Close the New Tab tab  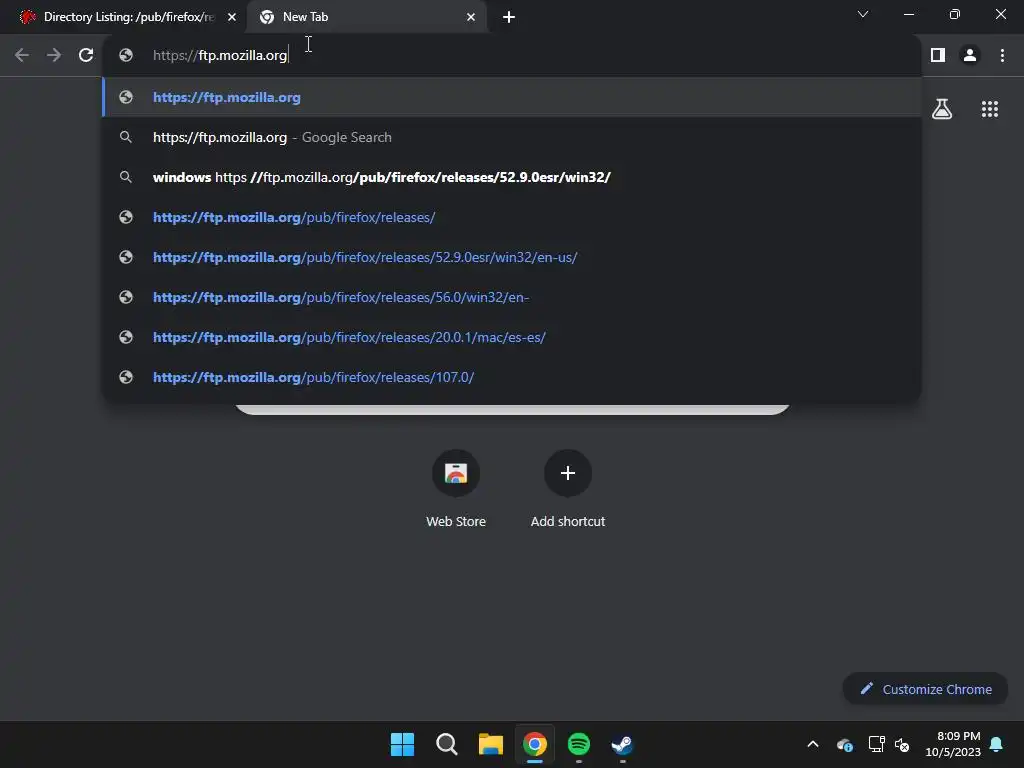click(471, 17)
